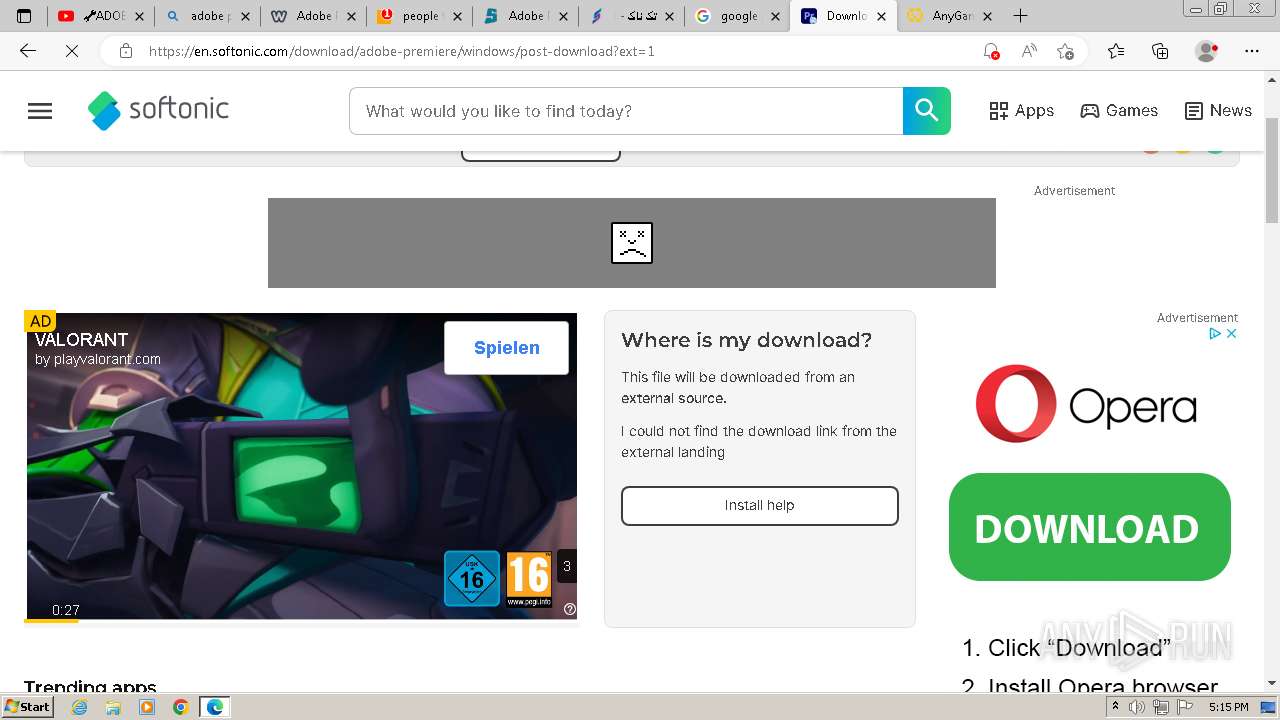The width and height of the screenshot is (1280, 720).
Task: Switch to the Wikipedia Adobe tab
Action: click(x=314, y=16)
